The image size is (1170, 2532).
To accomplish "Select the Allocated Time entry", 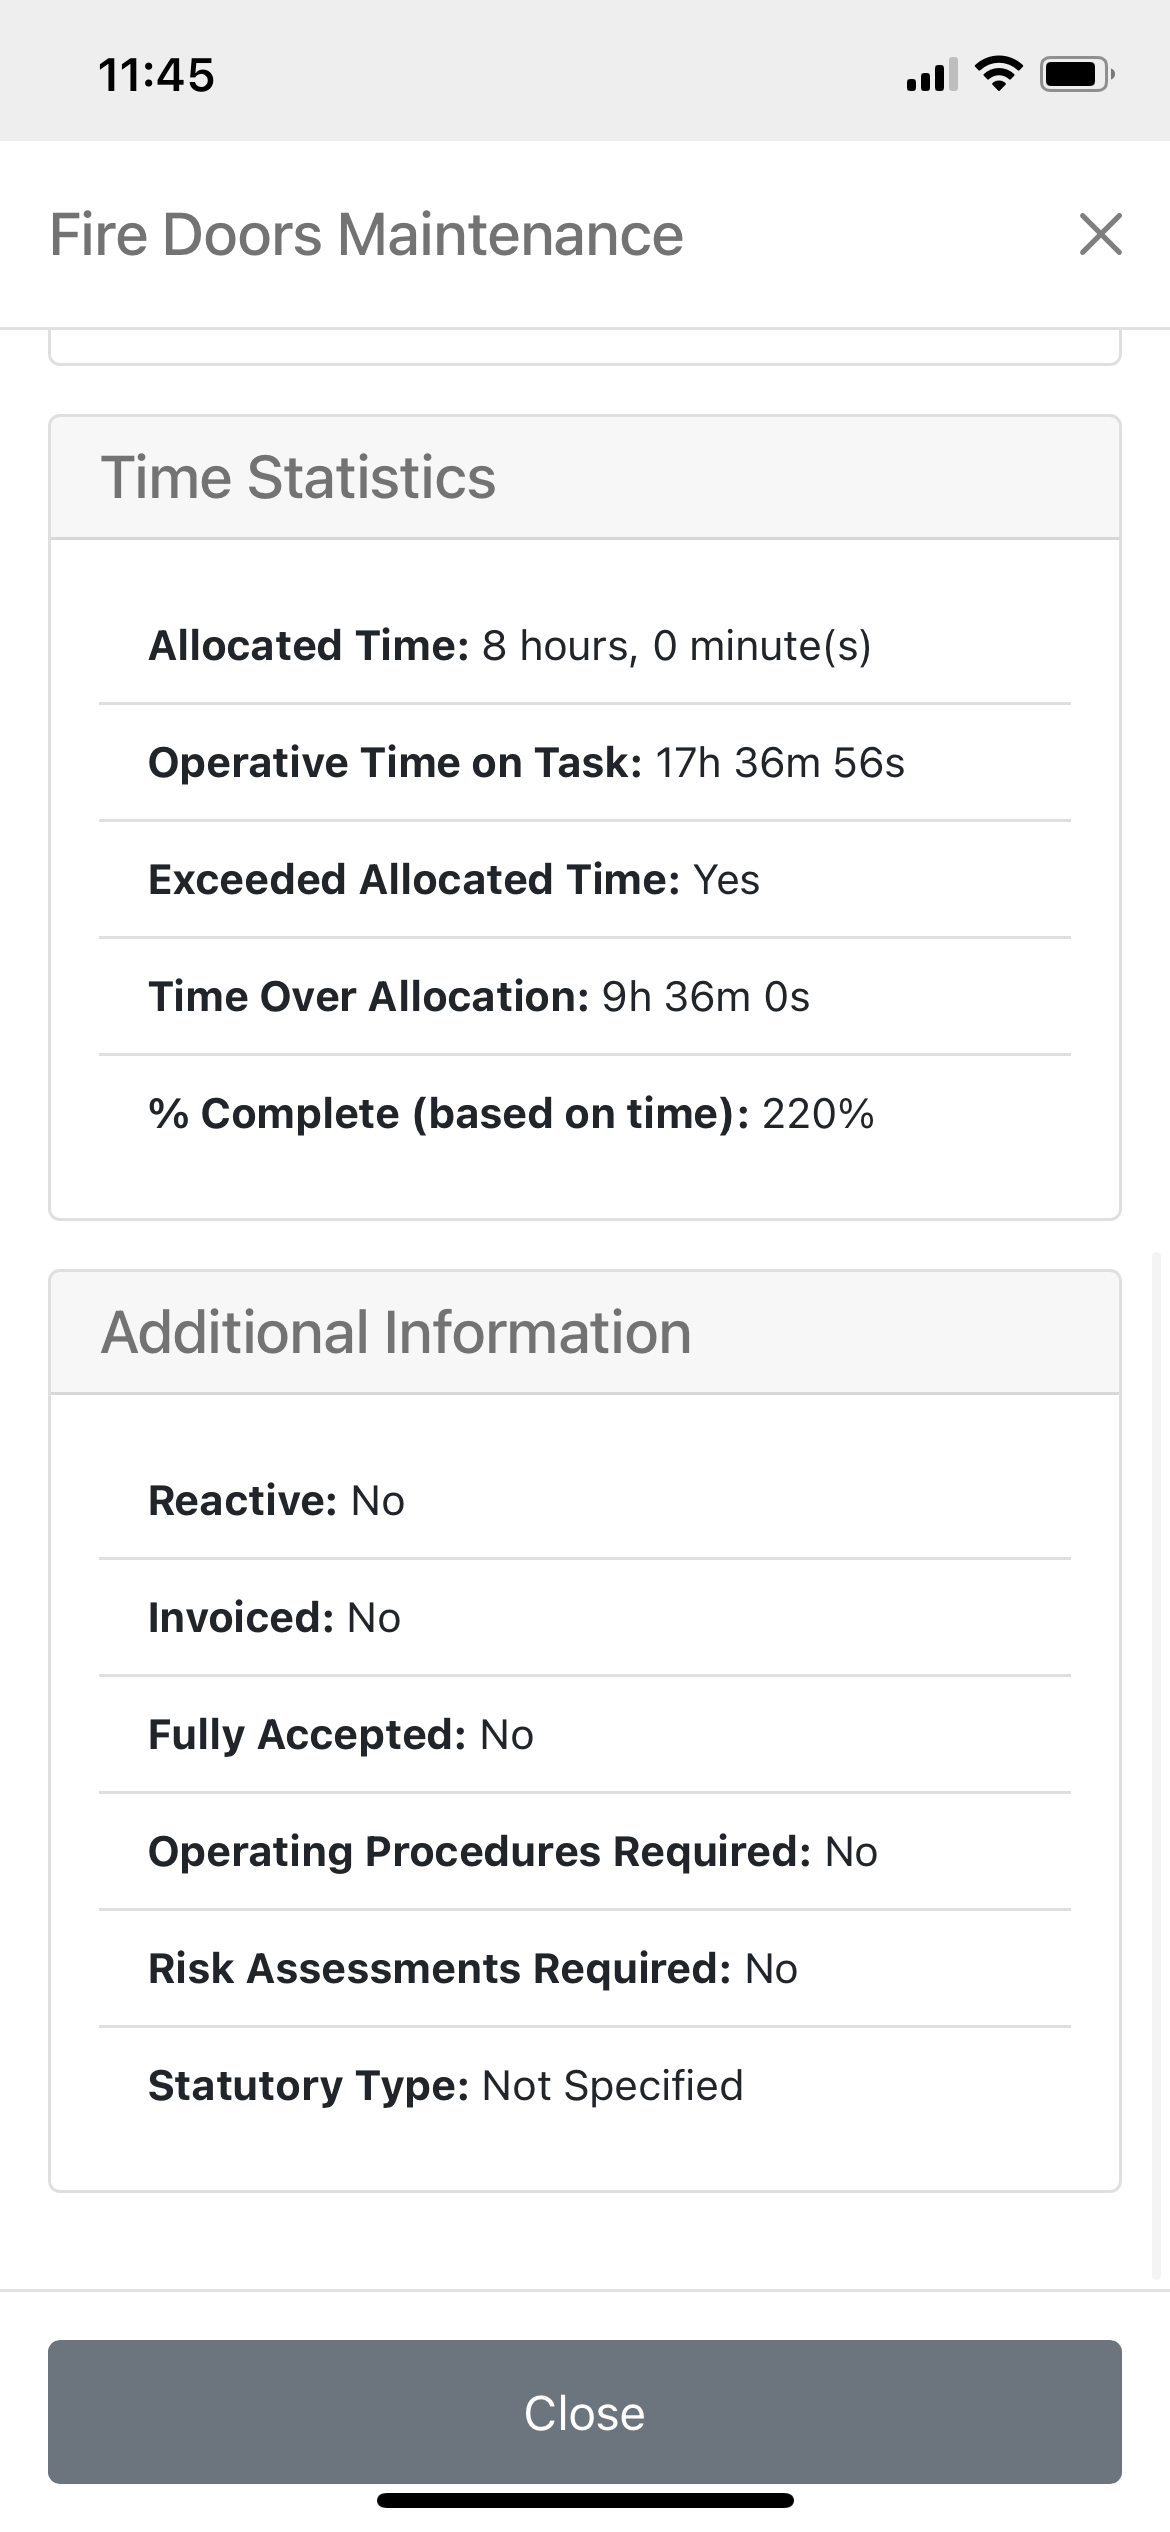I will (x=510, y=645).
